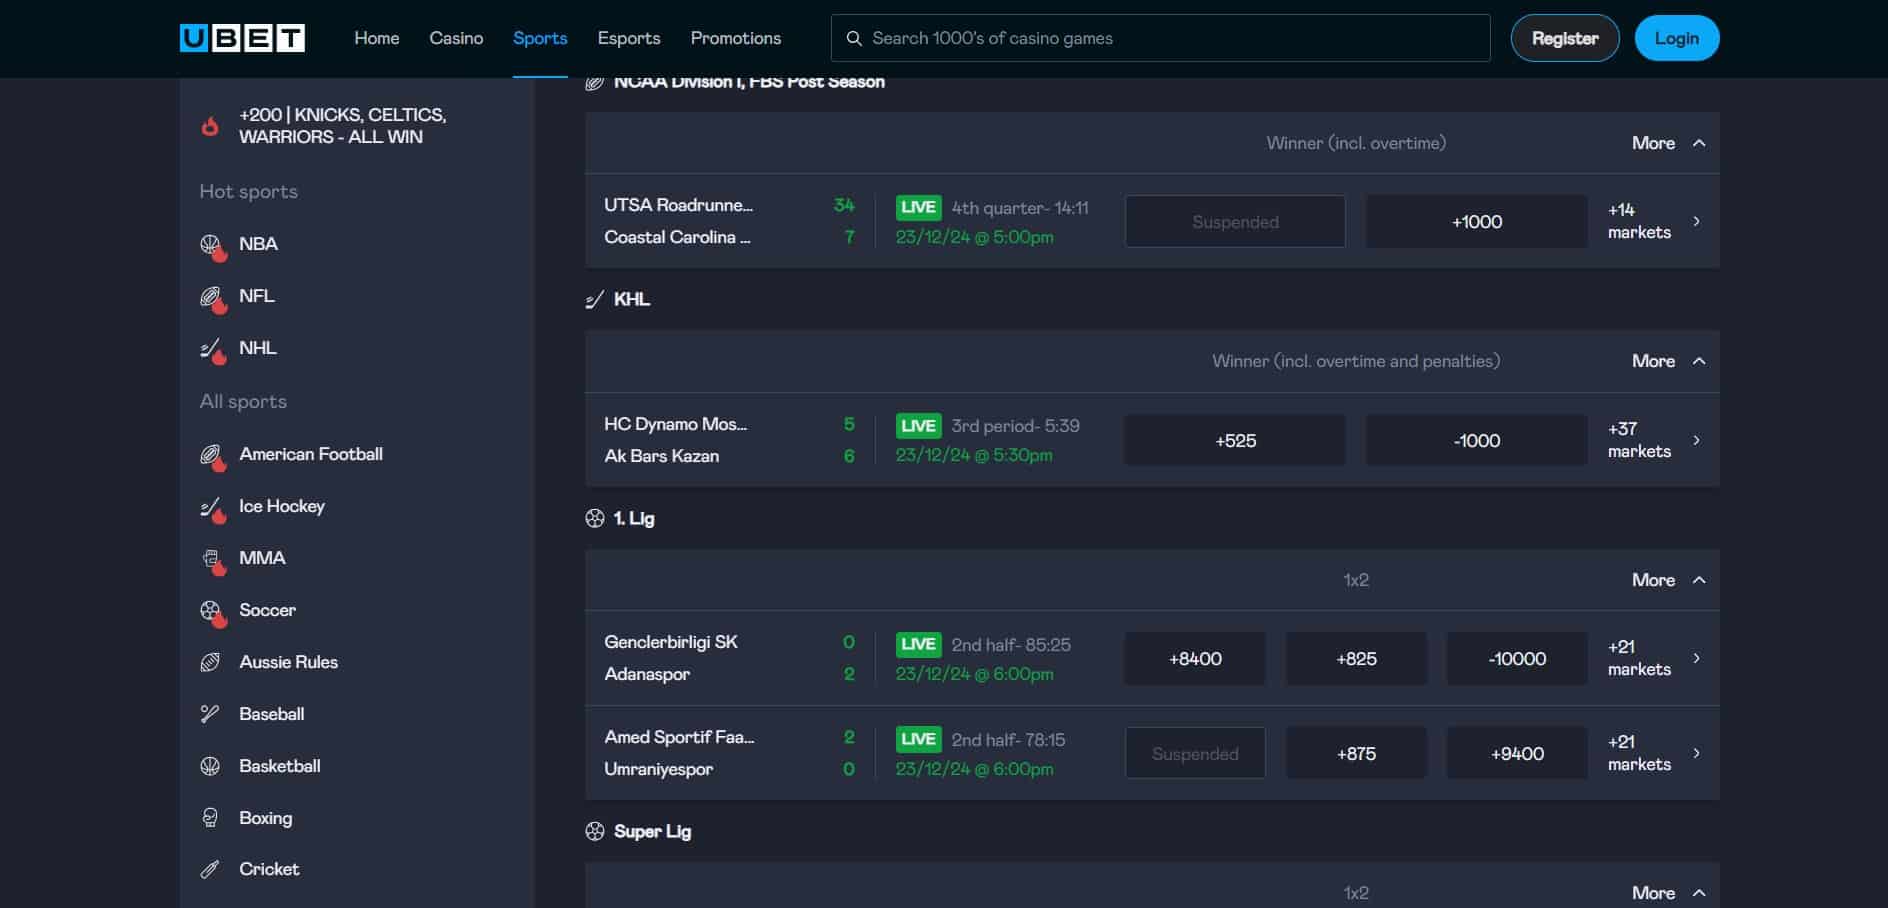Click the Aussie Rules ball icon
Image resolution: width=1888 pixels, height=908 pixels.
pos(210,662)
